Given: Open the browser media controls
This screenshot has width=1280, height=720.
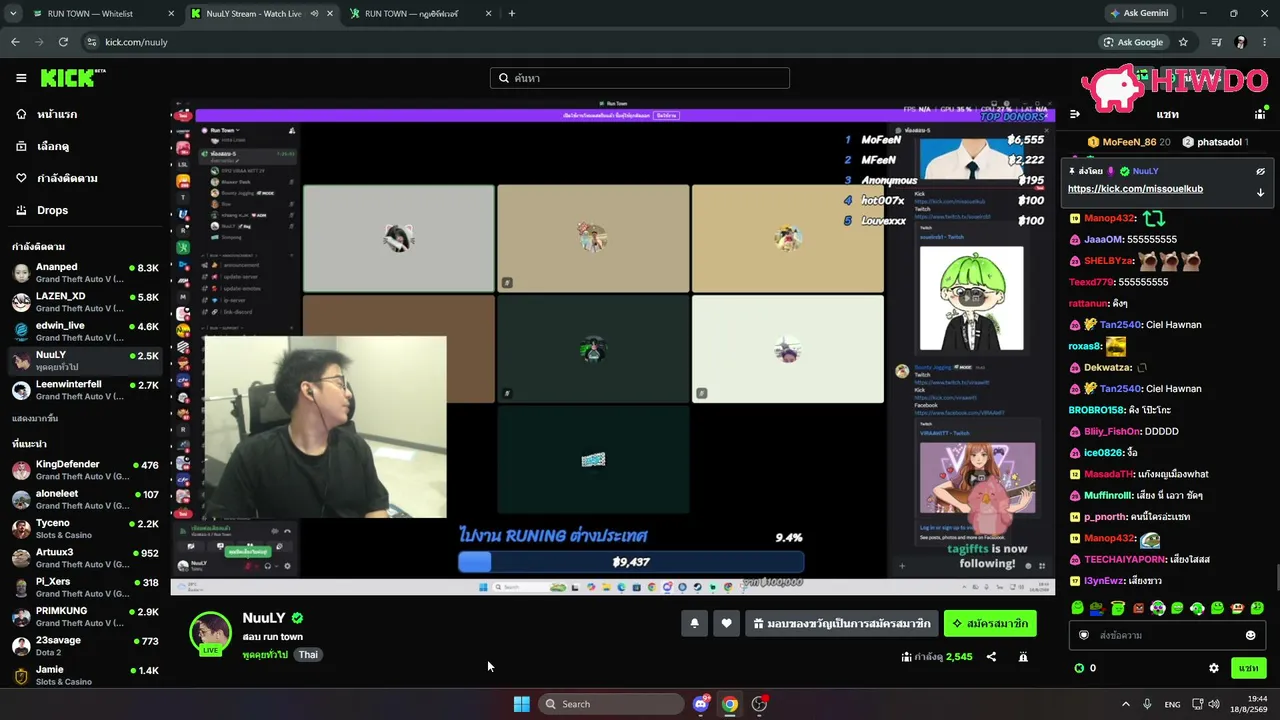Looking at the screenshot, I should tap(1216, 42).
